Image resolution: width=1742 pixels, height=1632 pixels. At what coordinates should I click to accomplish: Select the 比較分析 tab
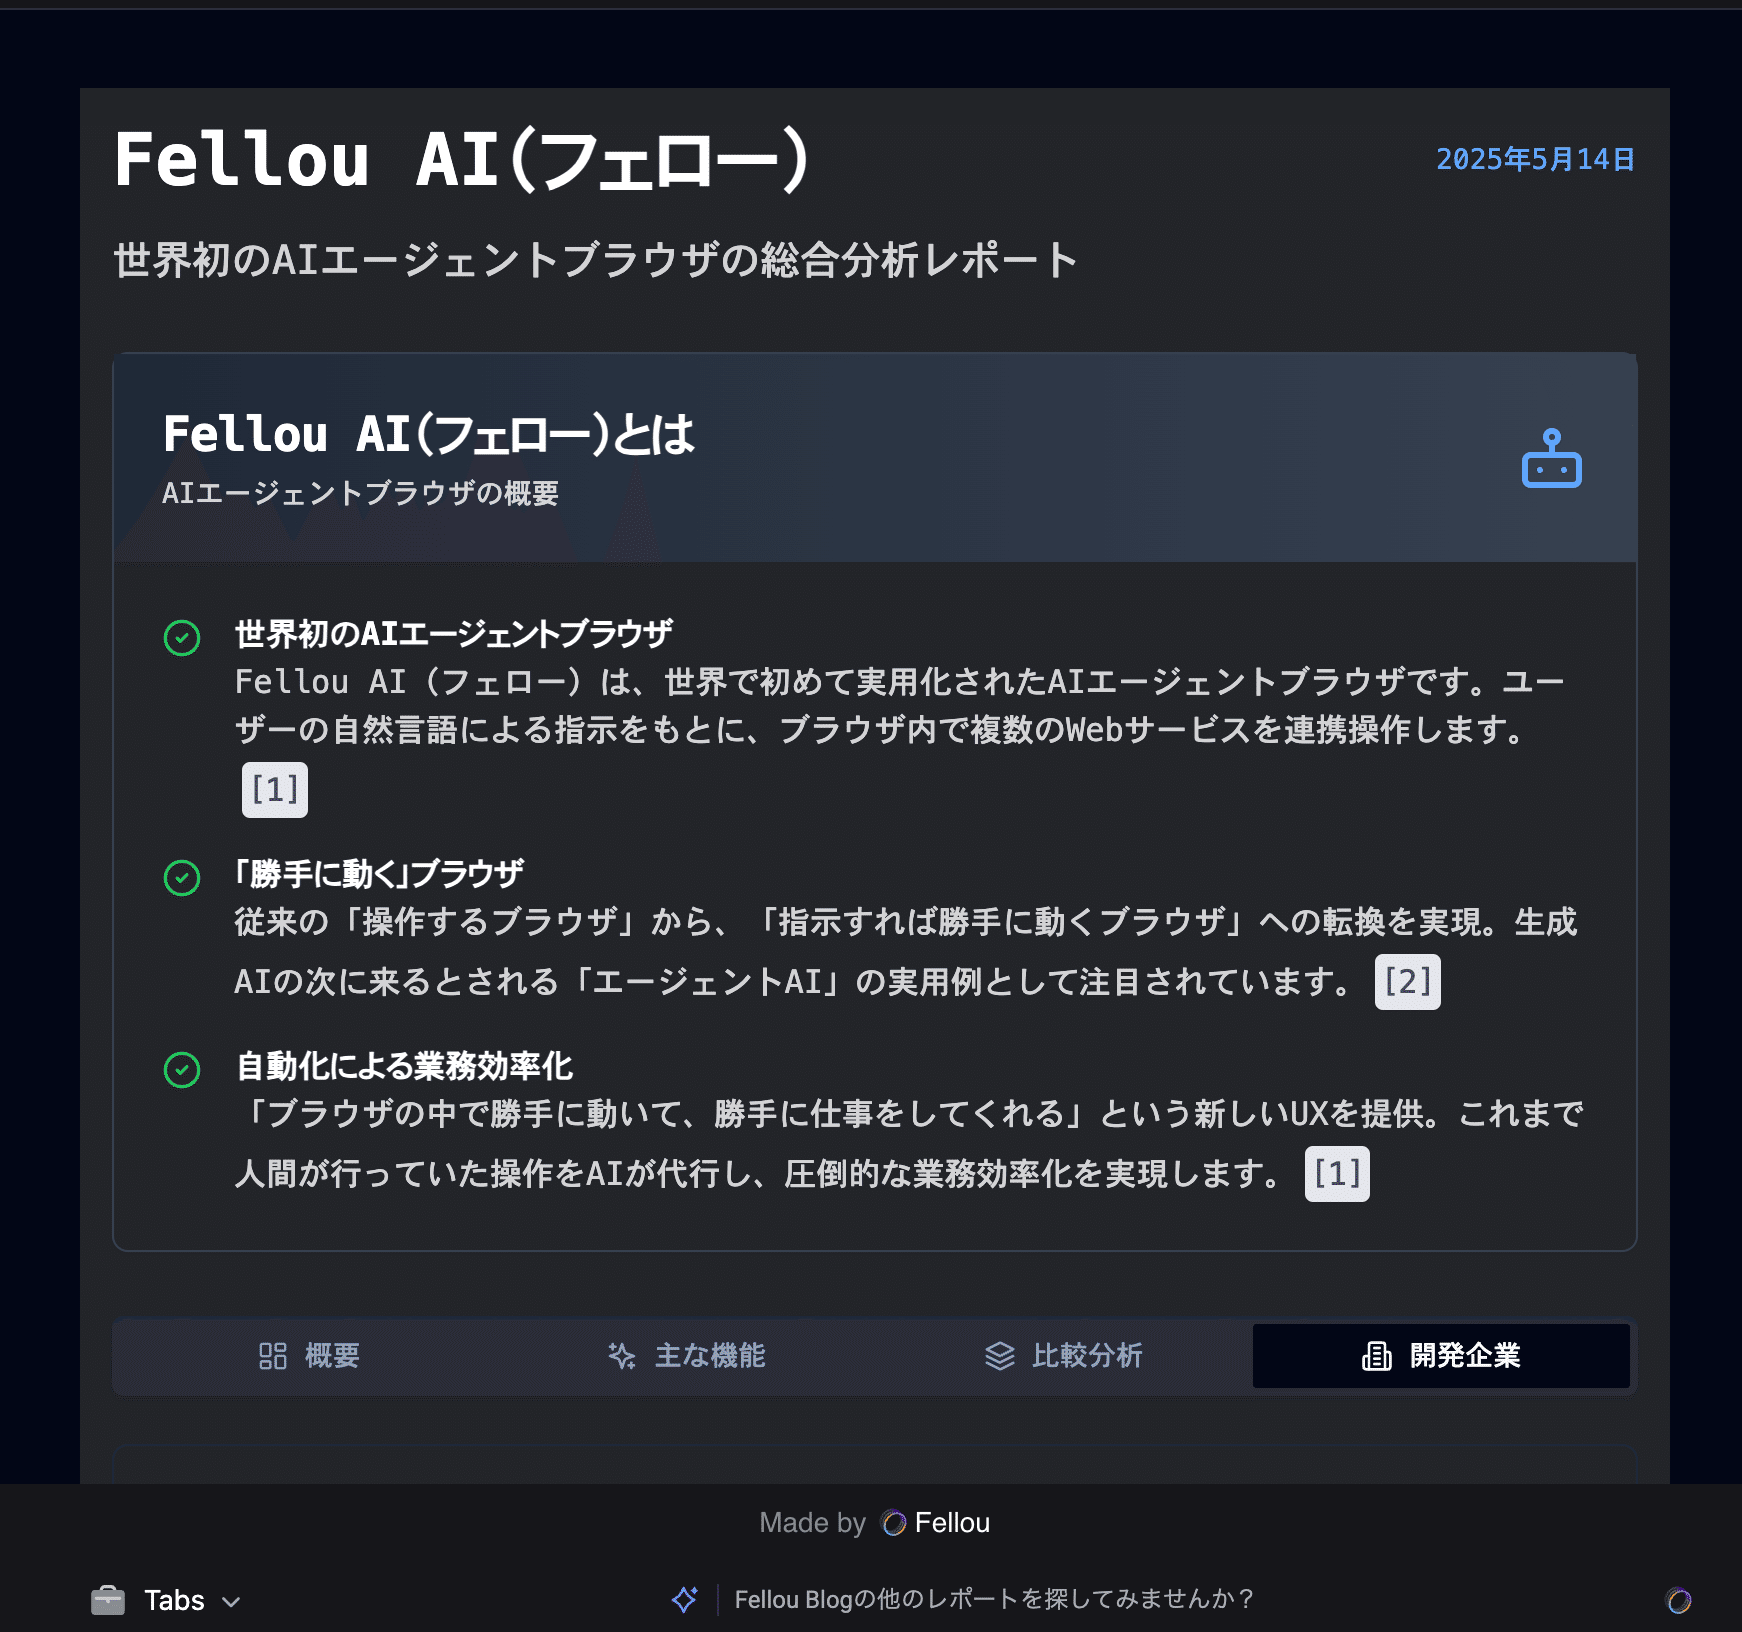1064,1356
